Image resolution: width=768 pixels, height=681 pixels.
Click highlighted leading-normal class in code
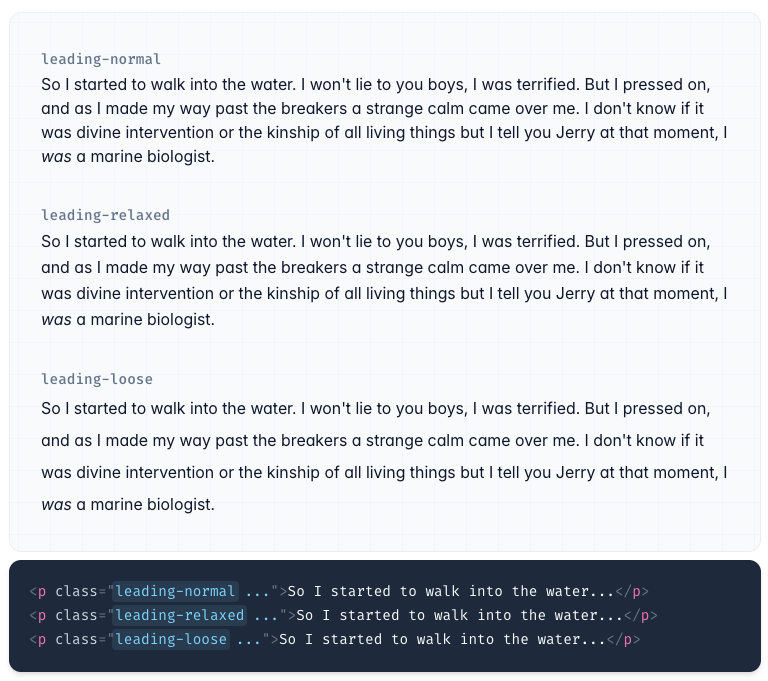tap(176, 591)
